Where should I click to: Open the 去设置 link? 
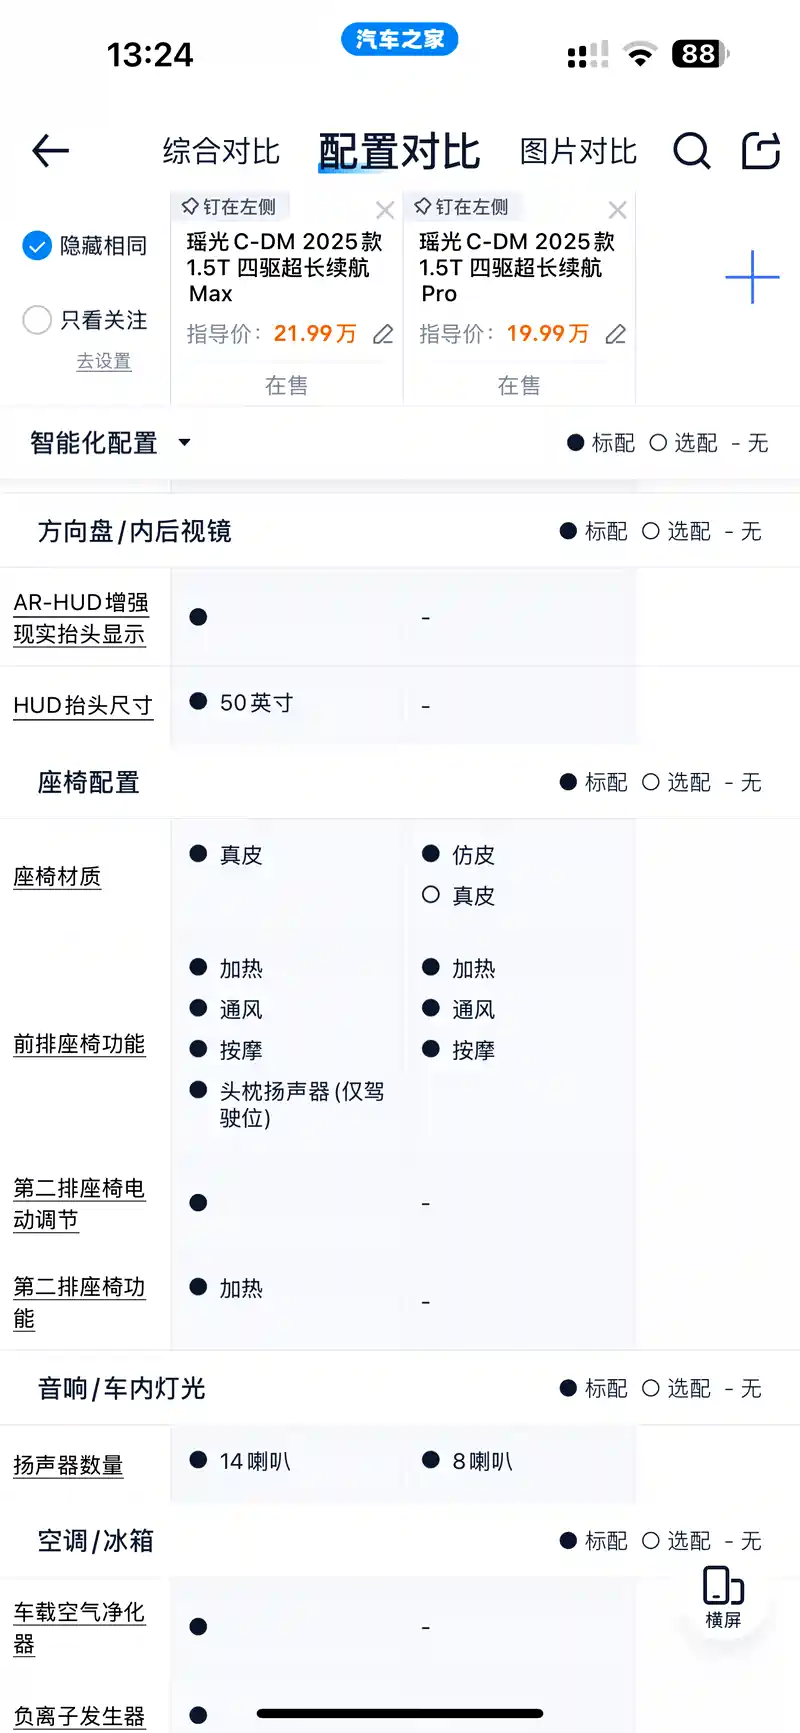(104, 361)
